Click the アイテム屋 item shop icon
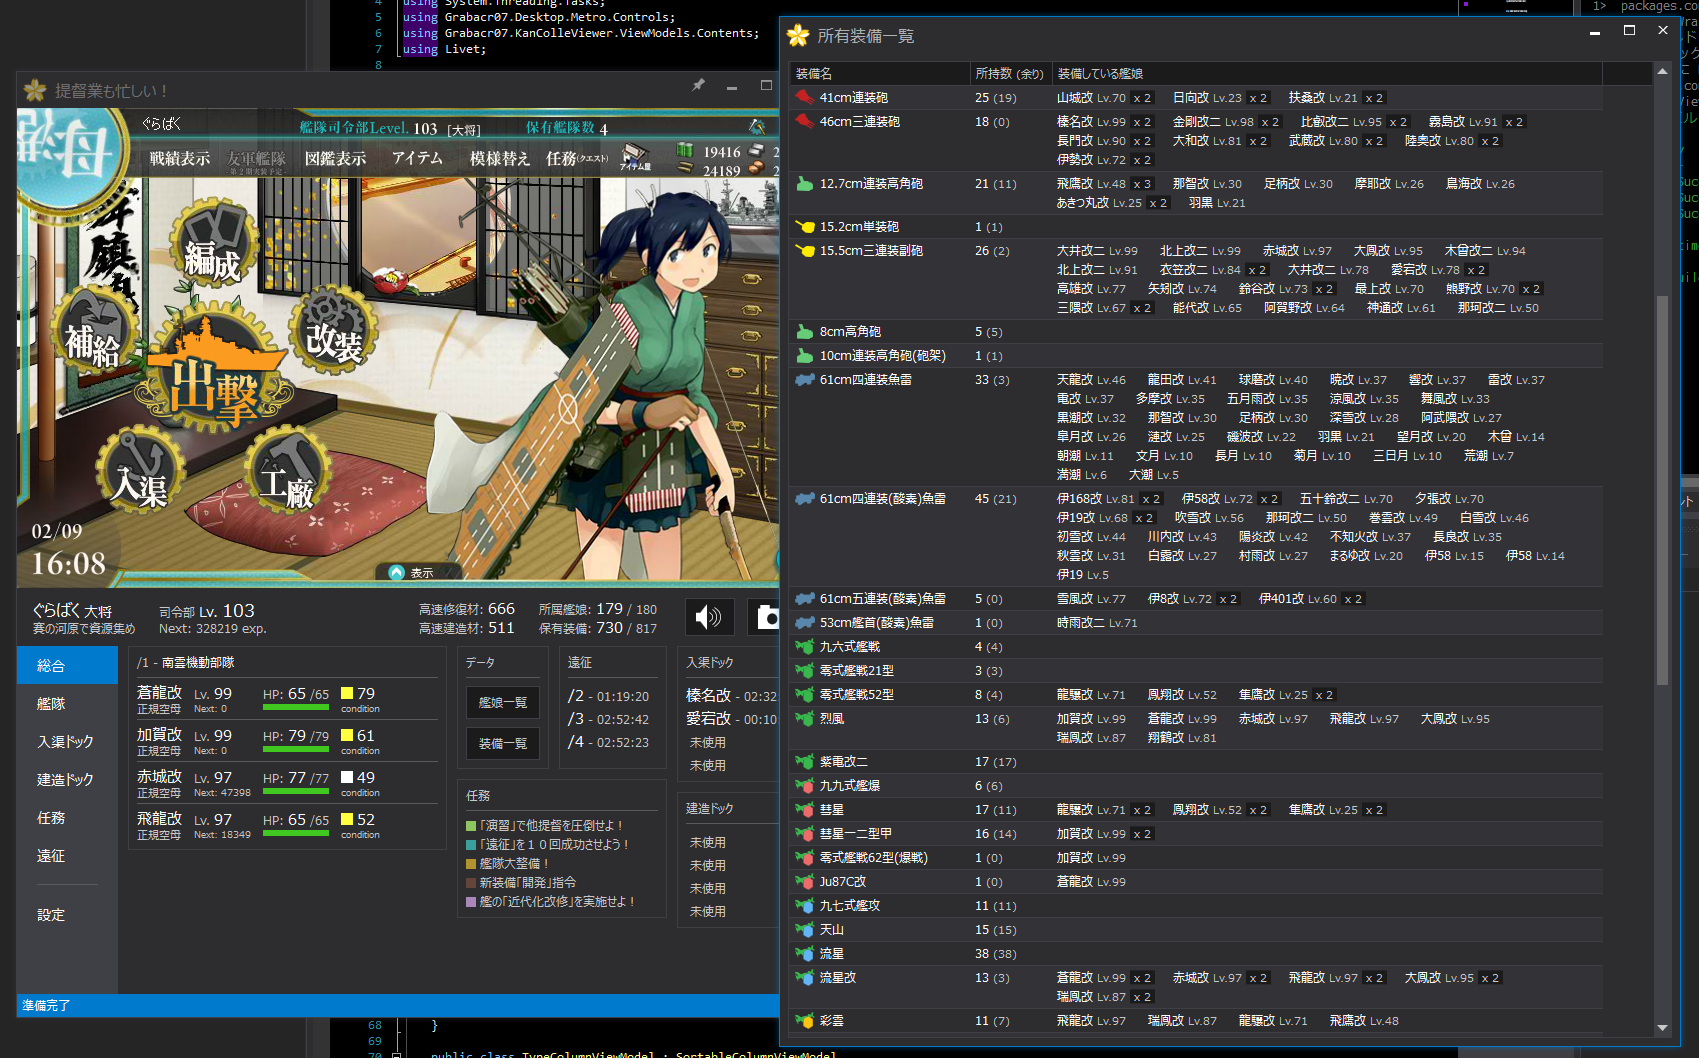 pyautogui.click(x=635, y=157)
